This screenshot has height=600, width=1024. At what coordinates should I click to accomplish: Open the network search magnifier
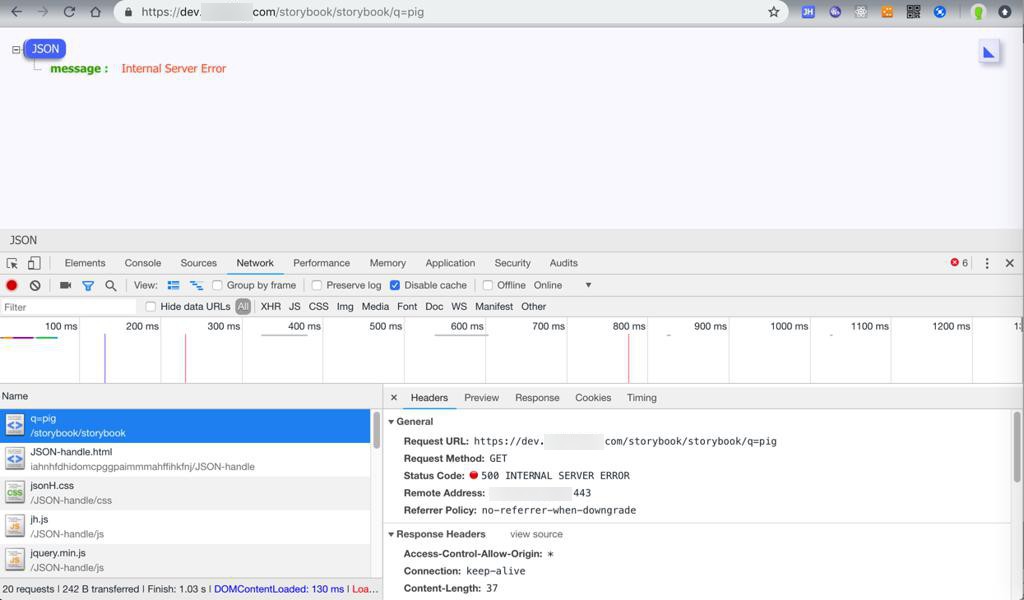pyautogui.click(x=111, y=285)
